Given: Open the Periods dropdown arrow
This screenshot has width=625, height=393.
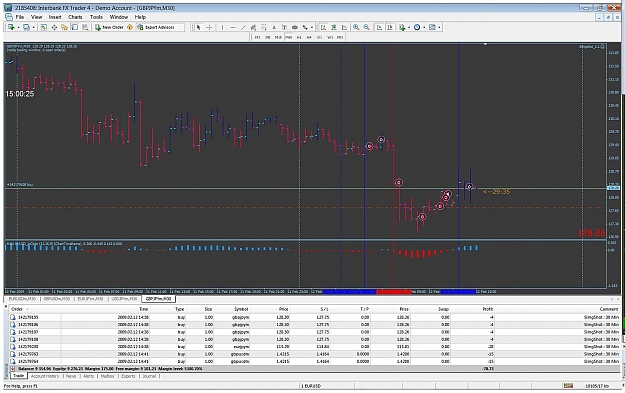Looking at the screenshot, I should [x=424, y=28].
